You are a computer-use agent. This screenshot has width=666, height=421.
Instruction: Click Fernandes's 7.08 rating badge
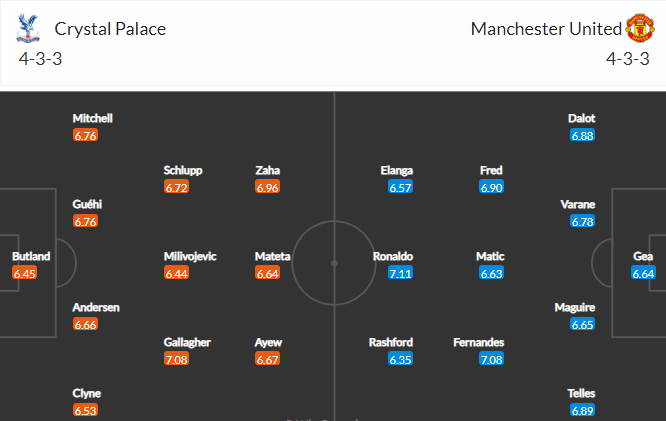(x=491, y=359)
